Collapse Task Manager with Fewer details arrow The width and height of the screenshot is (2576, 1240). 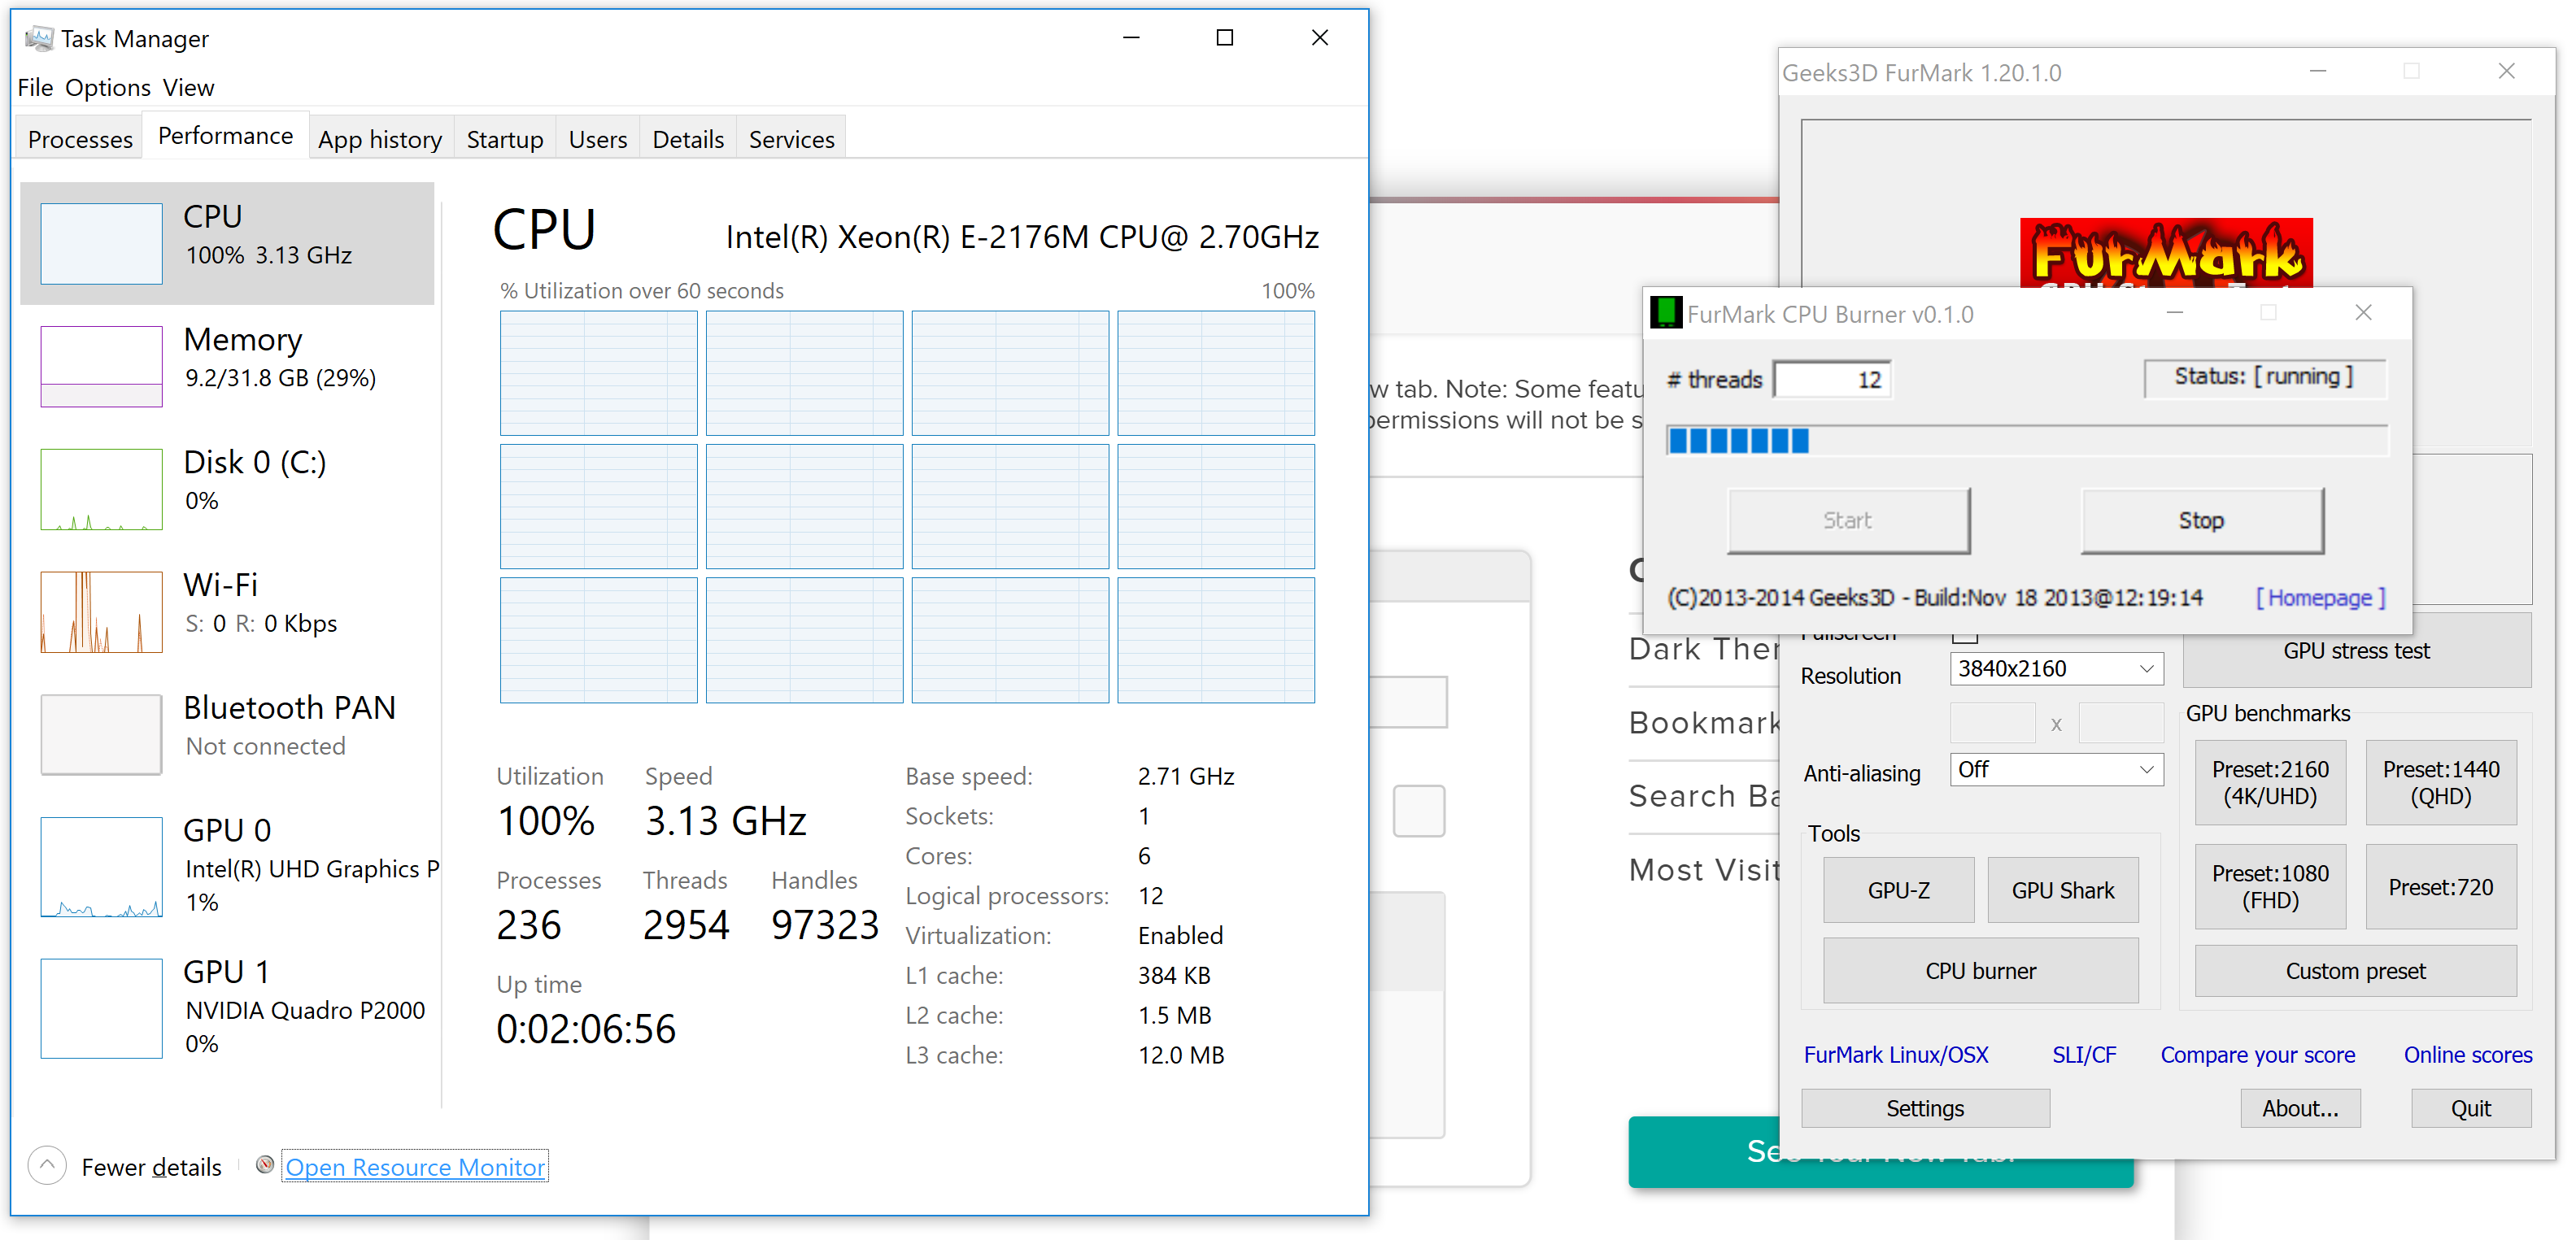tap(47, 1165)
